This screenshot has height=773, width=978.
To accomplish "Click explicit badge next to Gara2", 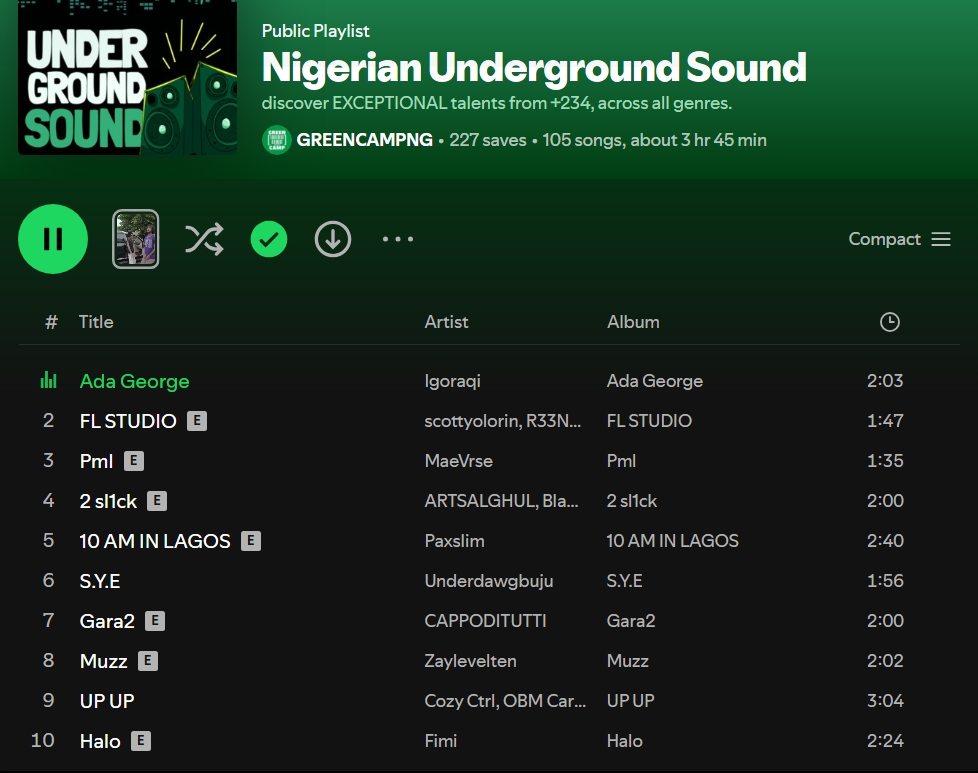I will (x=155, y=621).
